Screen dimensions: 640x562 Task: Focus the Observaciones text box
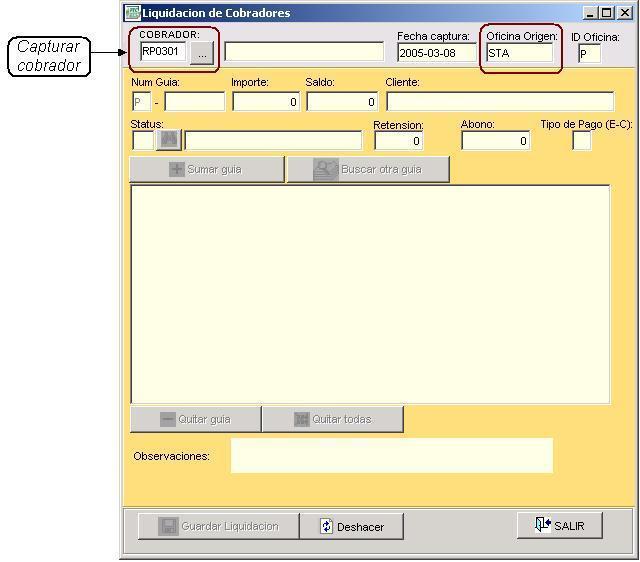pyautogui.click(x=391, y=455)
